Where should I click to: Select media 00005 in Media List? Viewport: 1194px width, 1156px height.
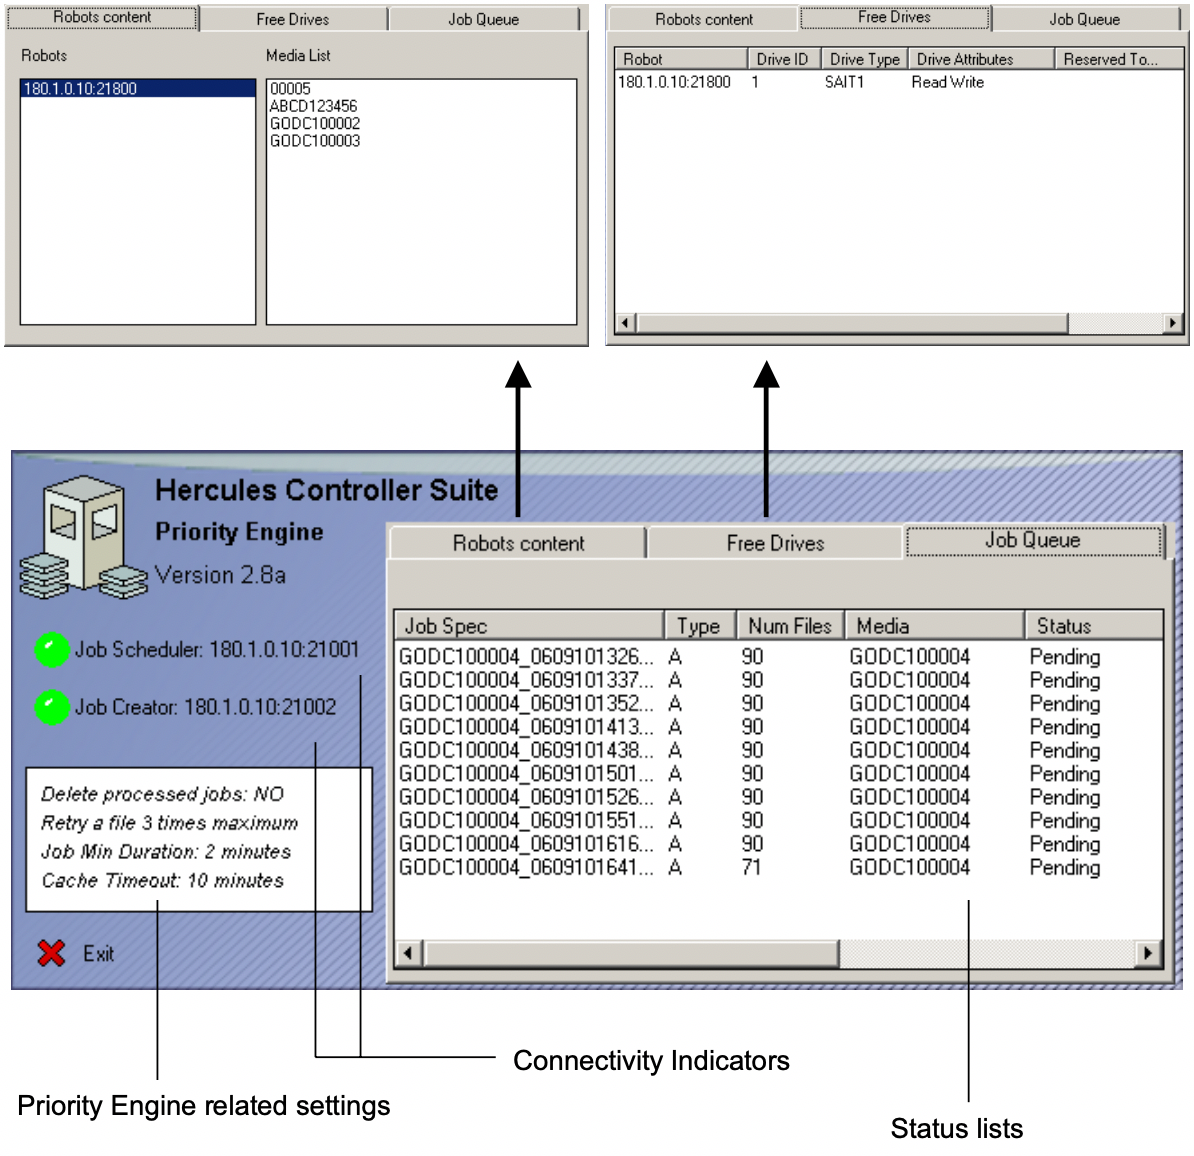tap(290, 88)
